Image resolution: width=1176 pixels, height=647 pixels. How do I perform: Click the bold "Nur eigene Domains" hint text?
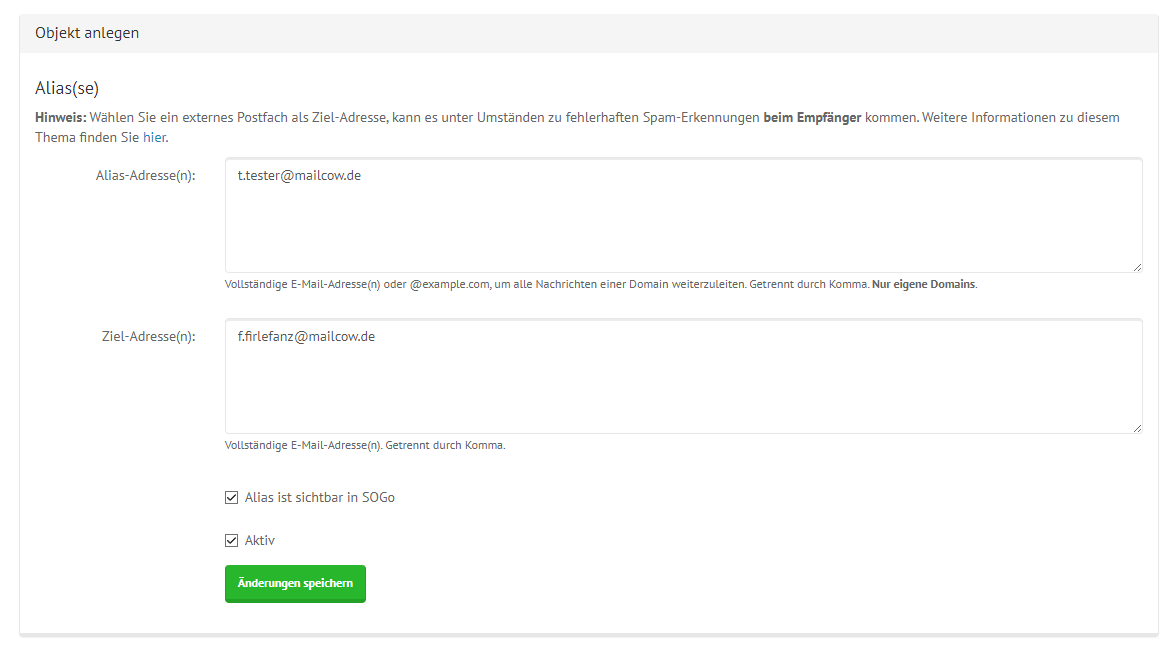pos(922,284)
